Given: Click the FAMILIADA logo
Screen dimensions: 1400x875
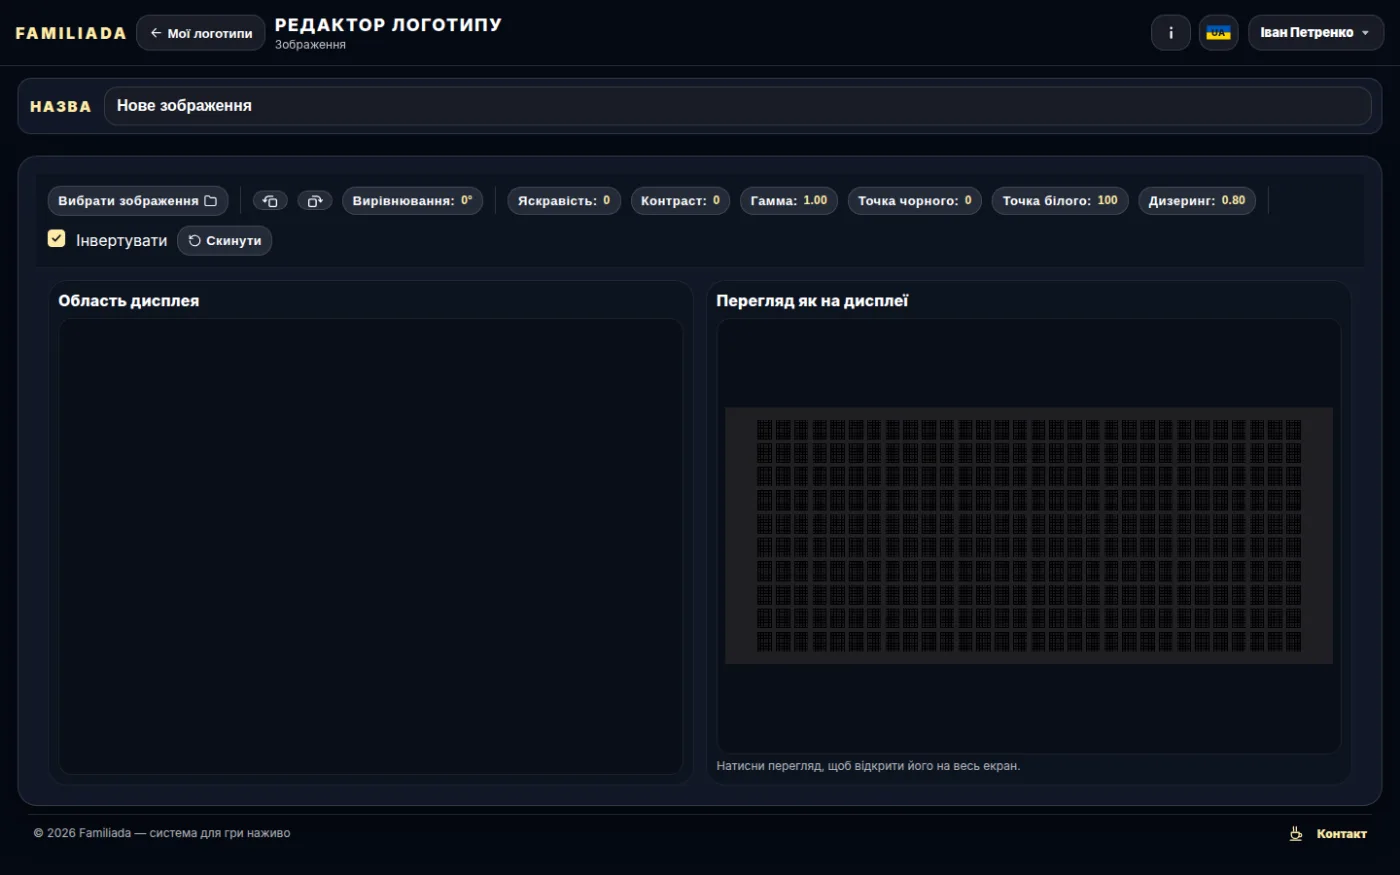Looking at the screenshot, I should tap(71, 33).
